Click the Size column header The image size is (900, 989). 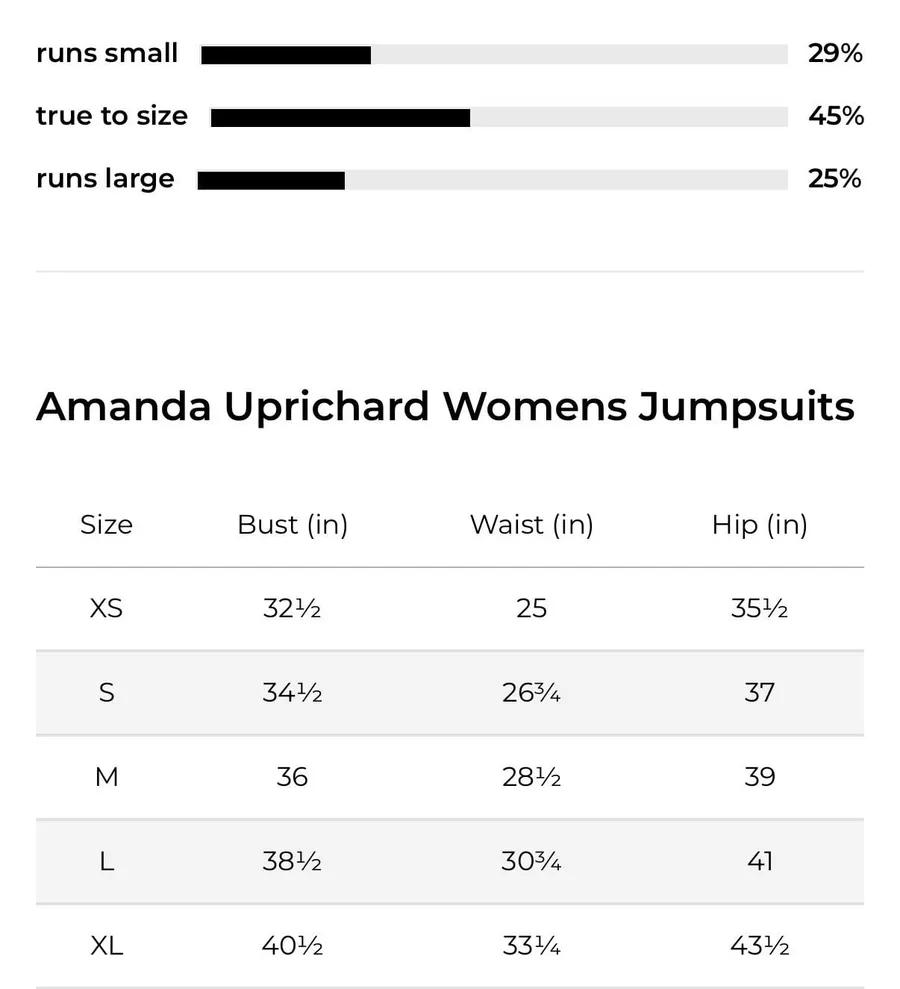pos(107,525)
